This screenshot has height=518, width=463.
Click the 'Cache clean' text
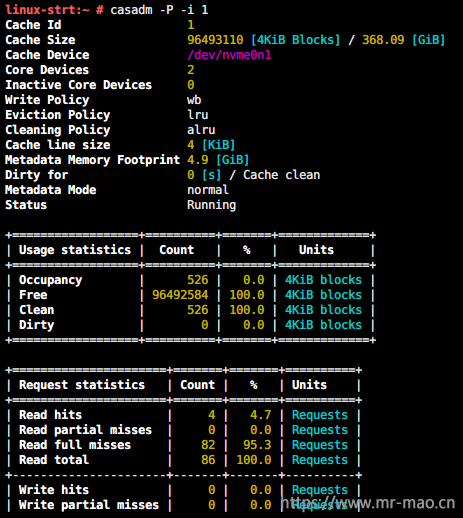pyautogui.click(x=282, y=175)
